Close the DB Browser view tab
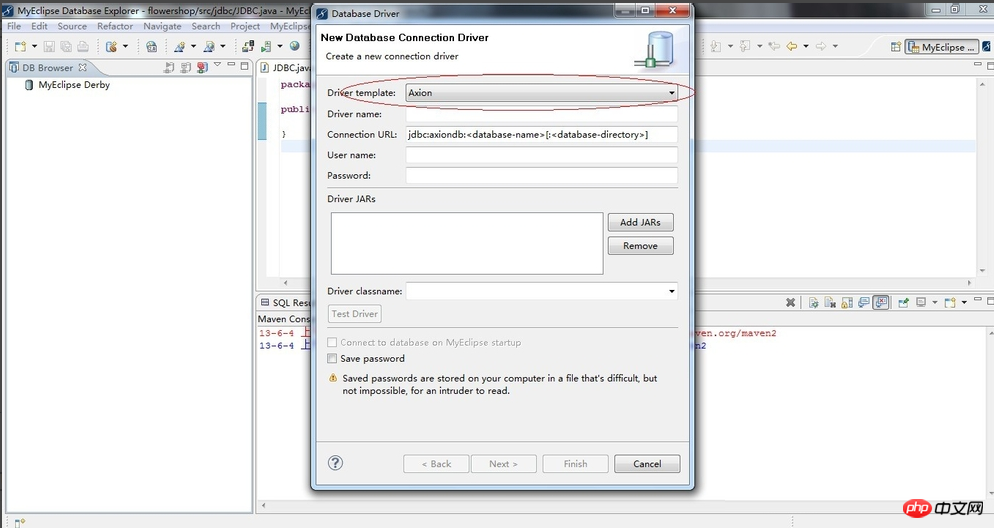 coord(83,68)
